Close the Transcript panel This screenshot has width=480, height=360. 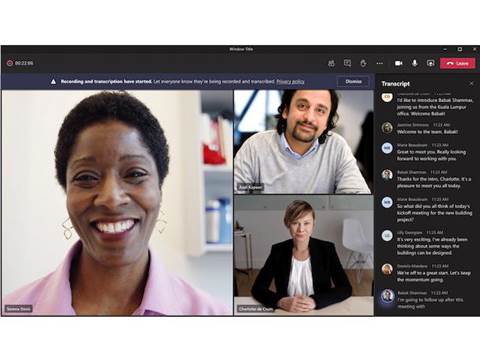point(471,84)
